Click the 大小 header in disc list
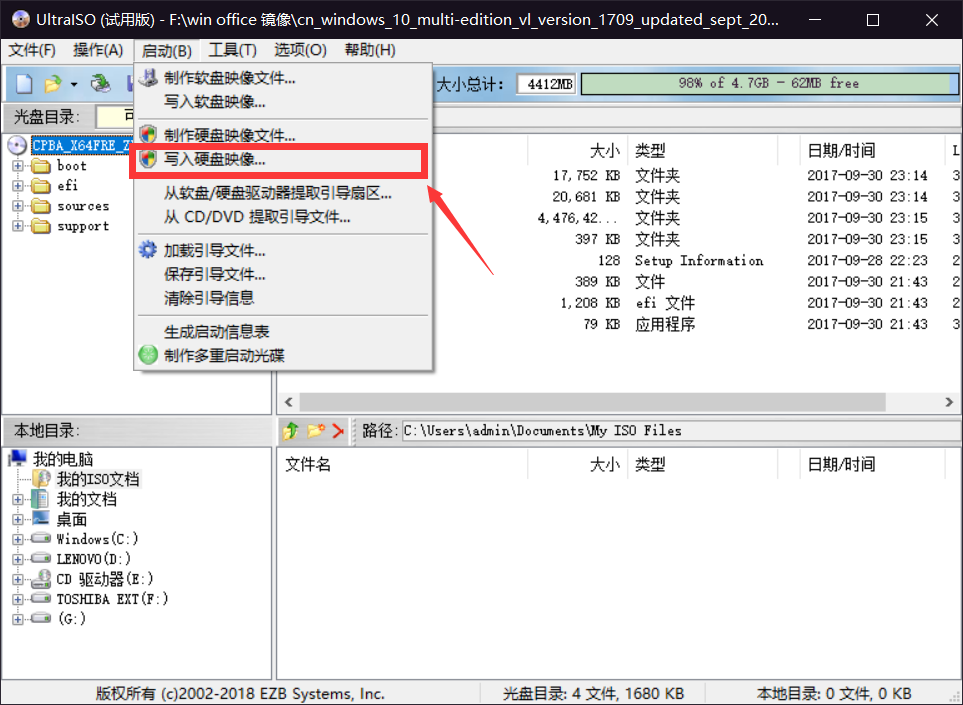 point(577,150)
